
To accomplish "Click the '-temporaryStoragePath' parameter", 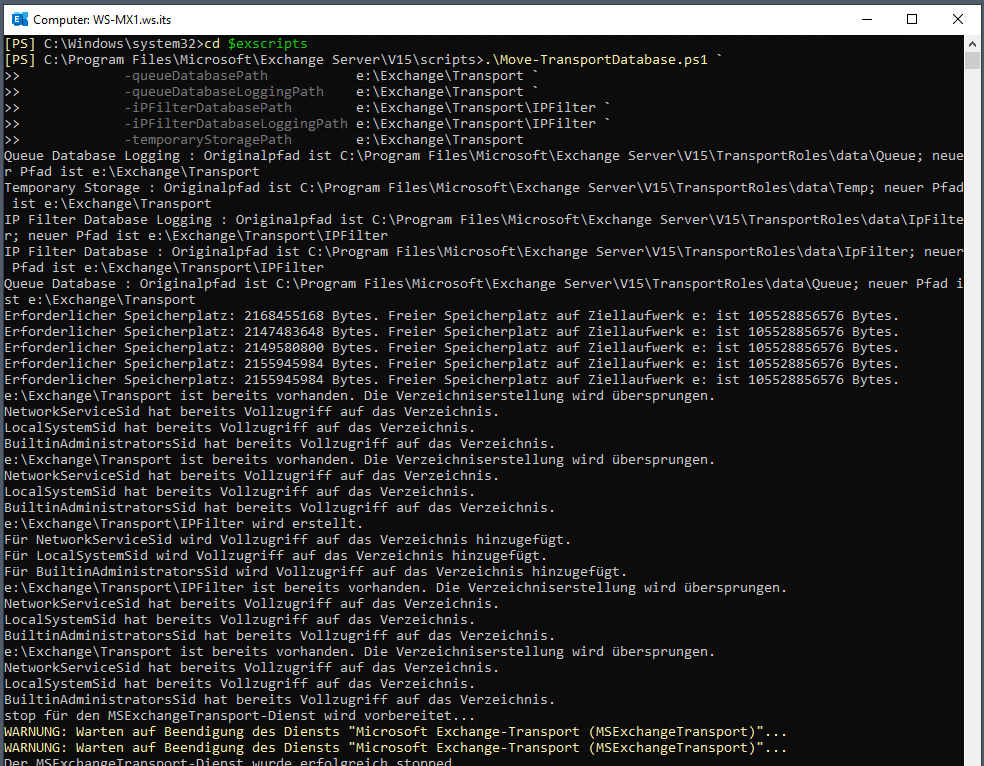I will point(208,140).
